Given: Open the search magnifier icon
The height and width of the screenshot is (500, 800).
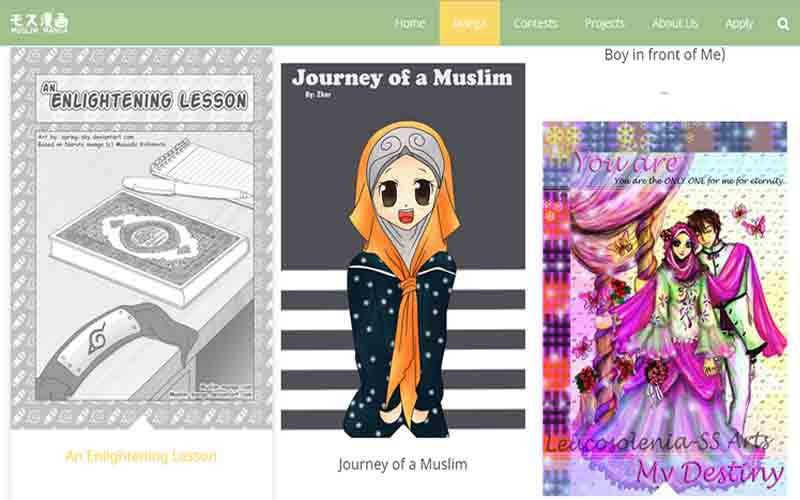Looking at the screenshot, I should (x=783, y=23).
